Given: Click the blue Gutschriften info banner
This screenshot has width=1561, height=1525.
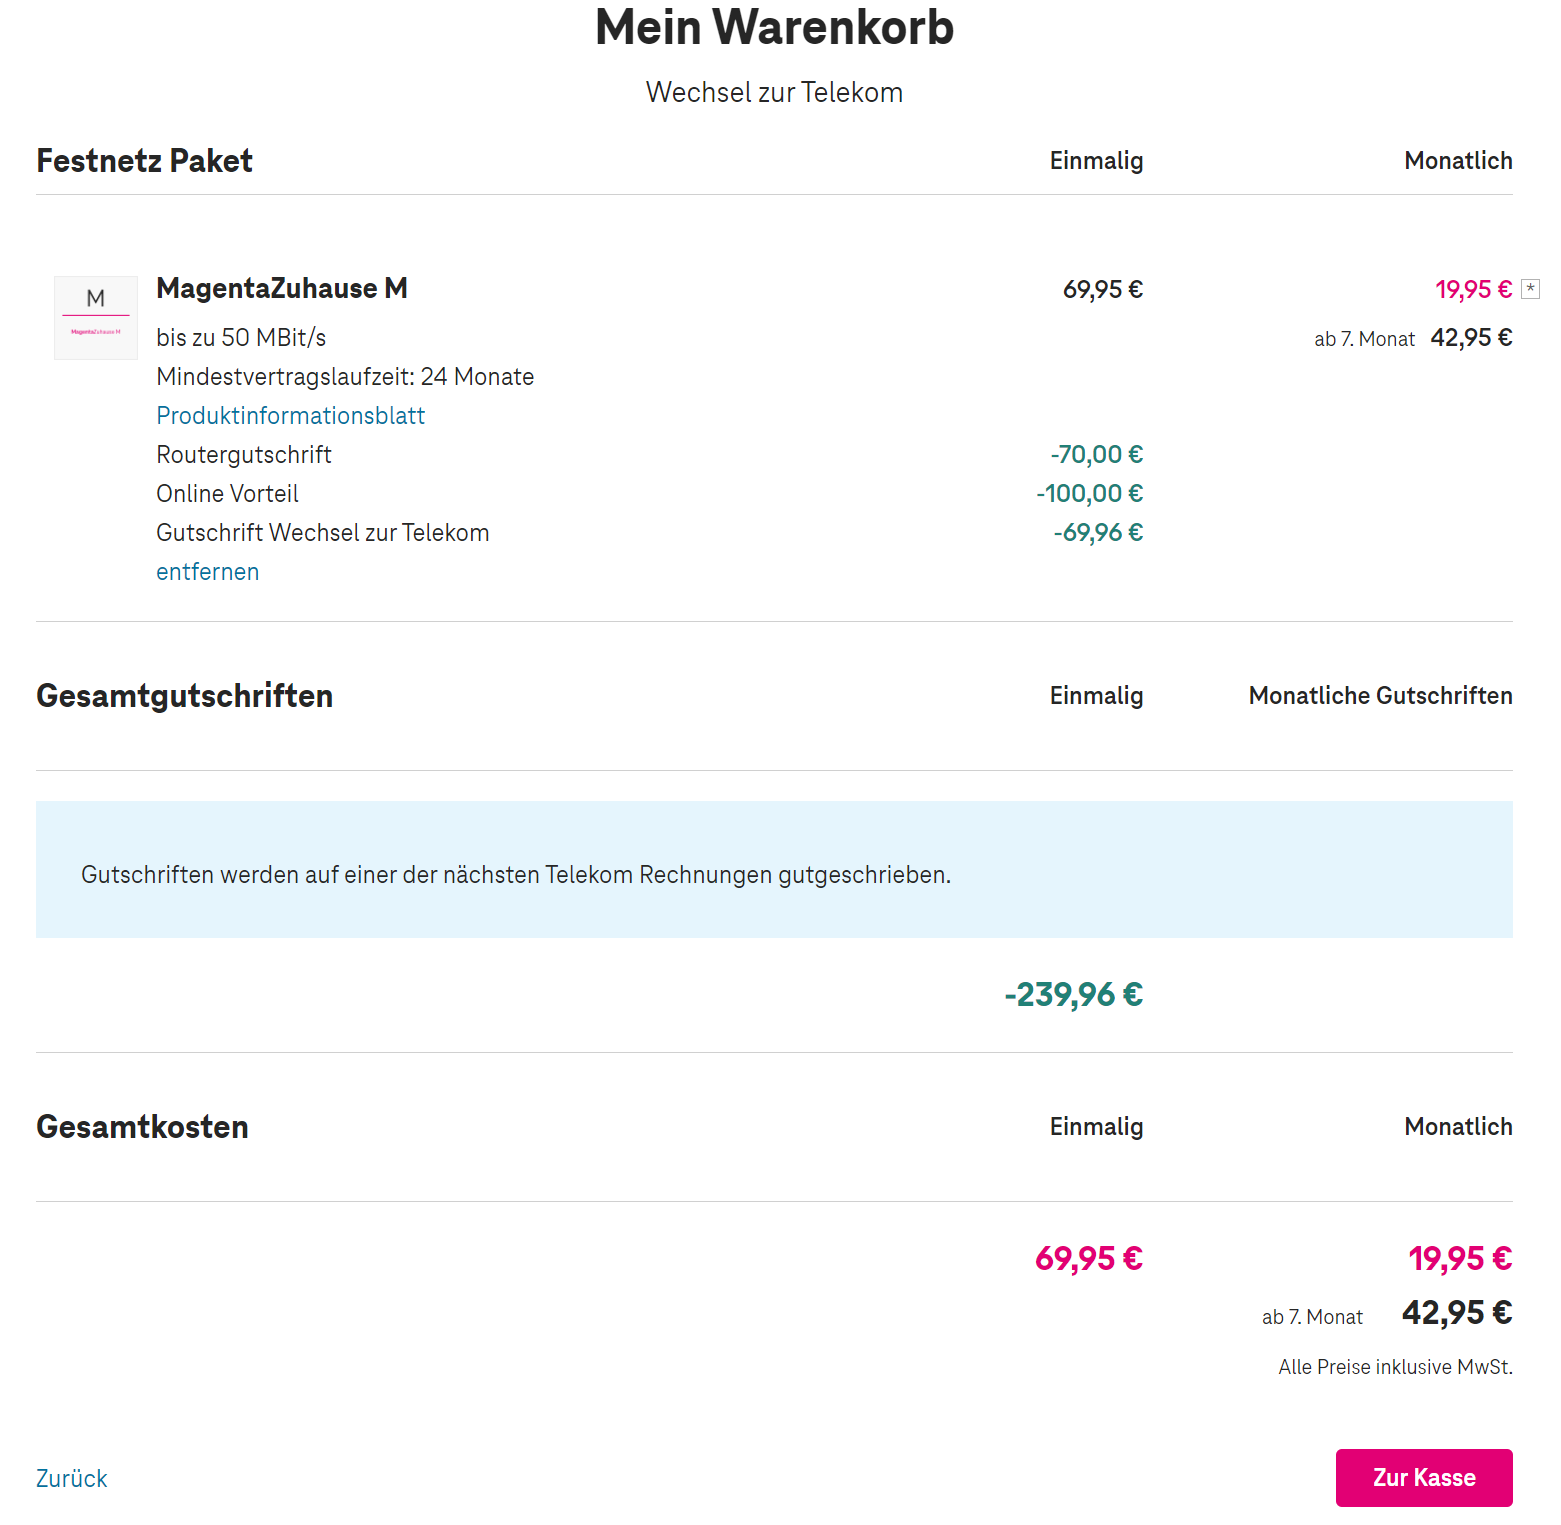Looking at the screenshot, I should click(774, 869).
